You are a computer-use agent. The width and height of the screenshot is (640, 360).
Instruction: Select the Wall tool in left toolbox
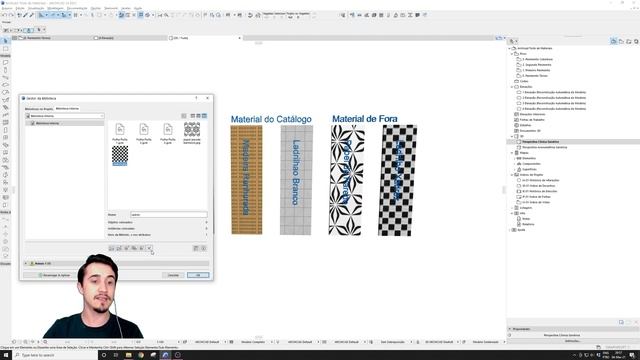click(x=5, y=63)
